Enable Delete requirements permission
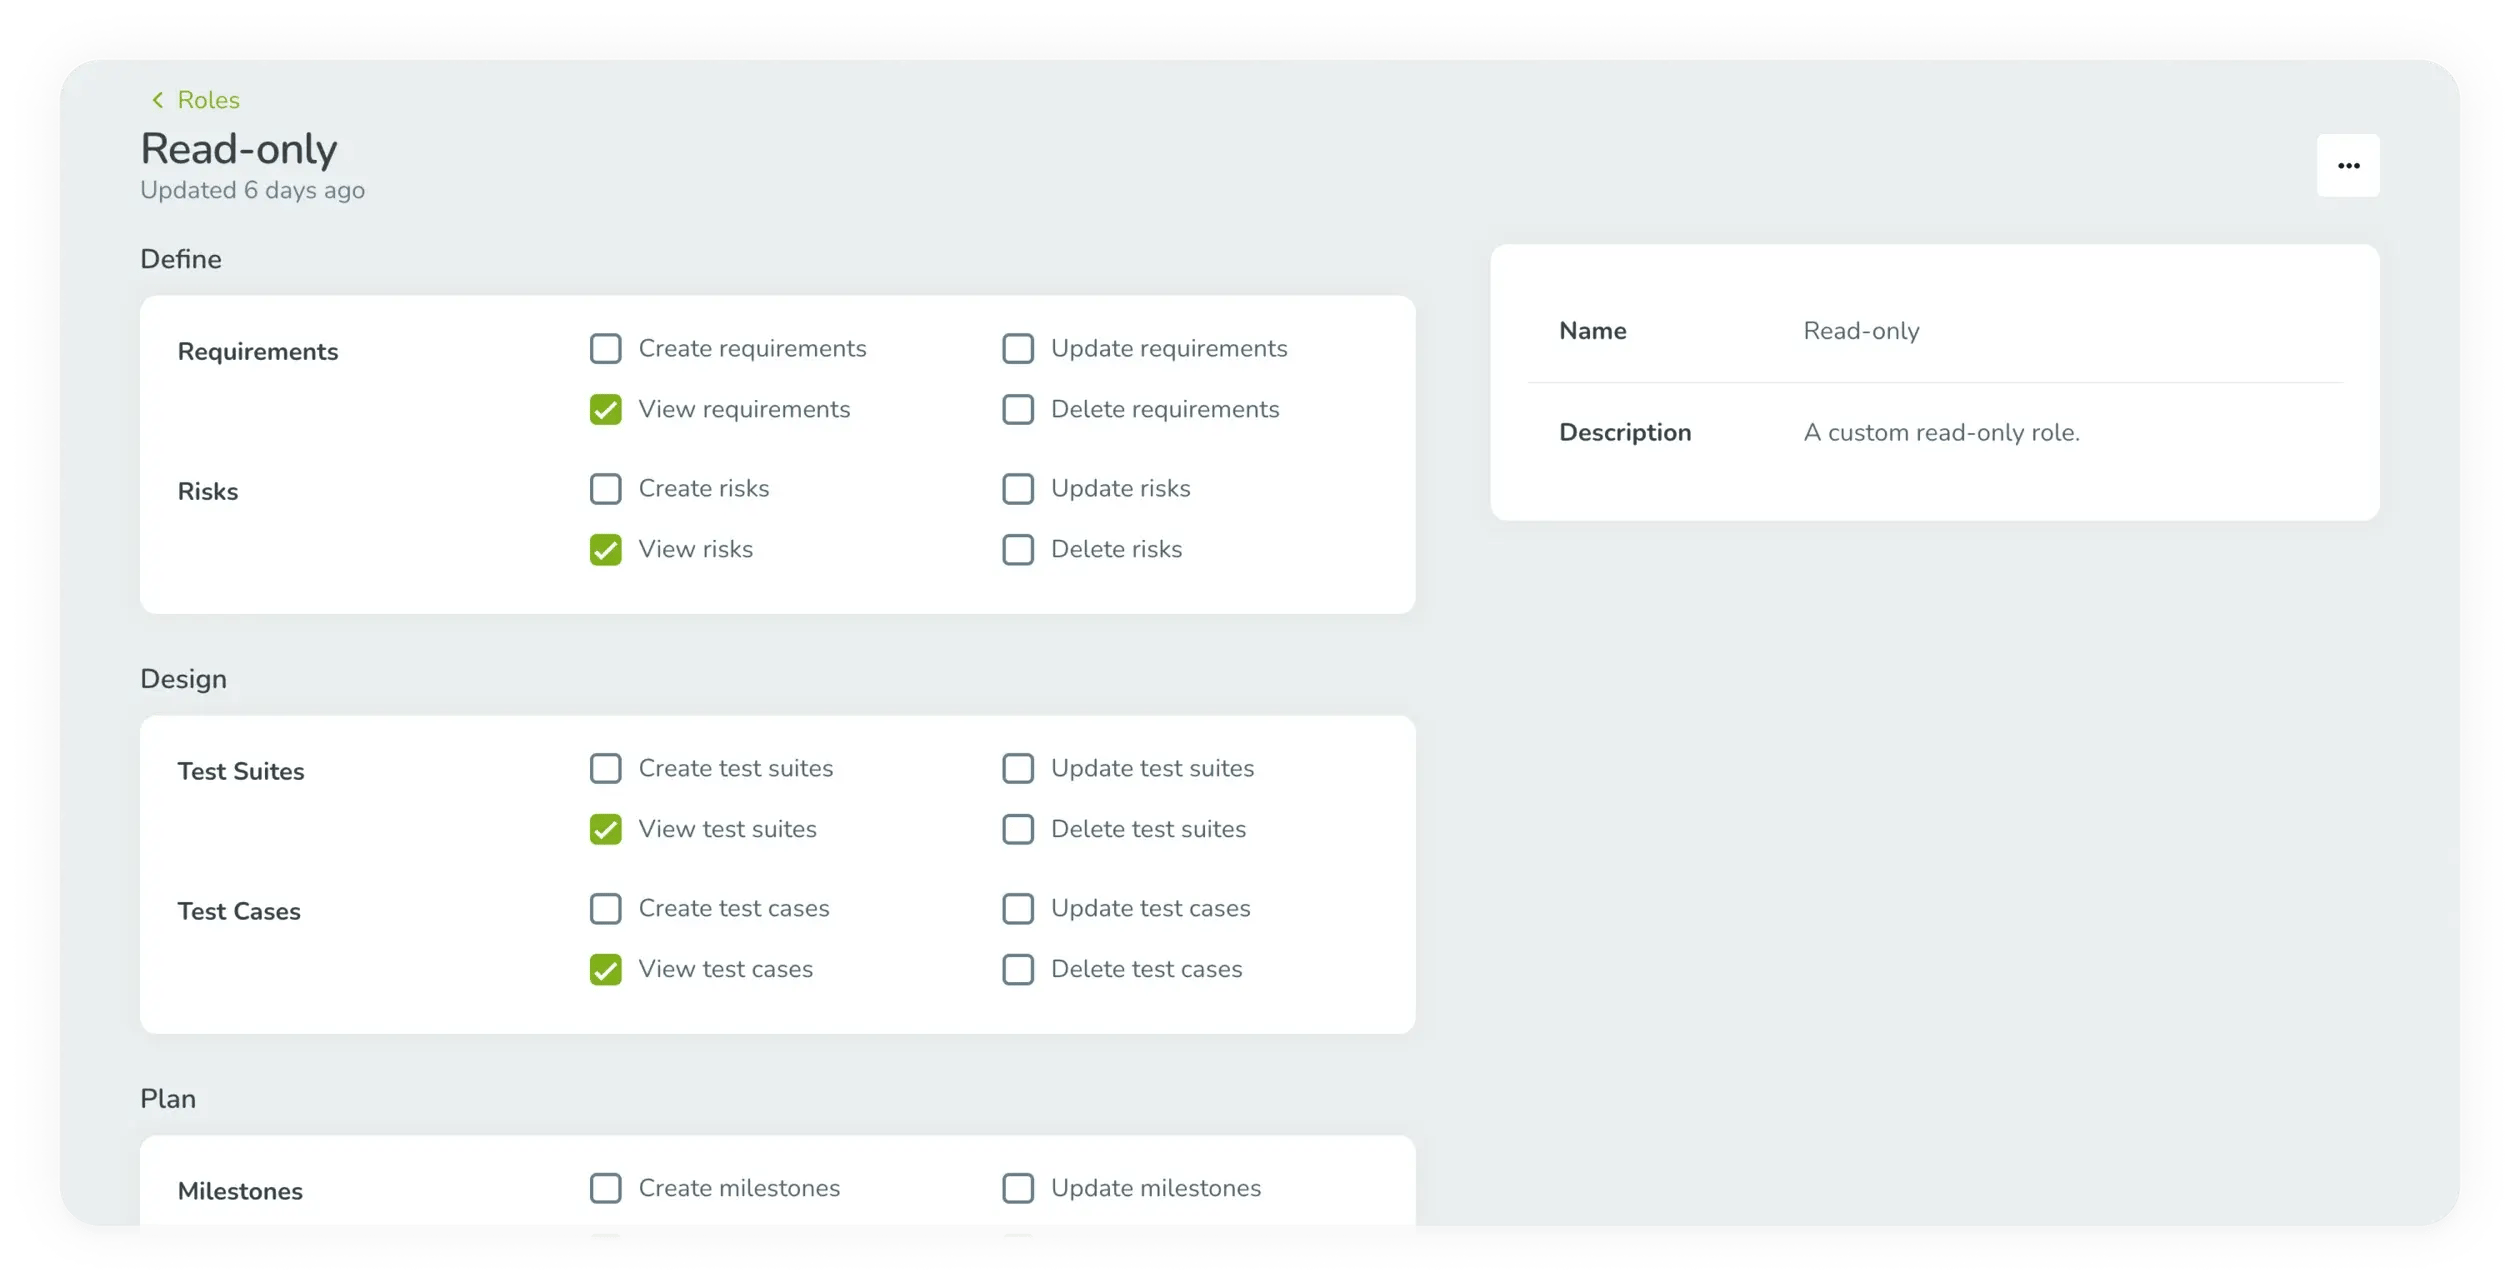This screenshot has height=1286, width=2520. [x=1017, y=410]
